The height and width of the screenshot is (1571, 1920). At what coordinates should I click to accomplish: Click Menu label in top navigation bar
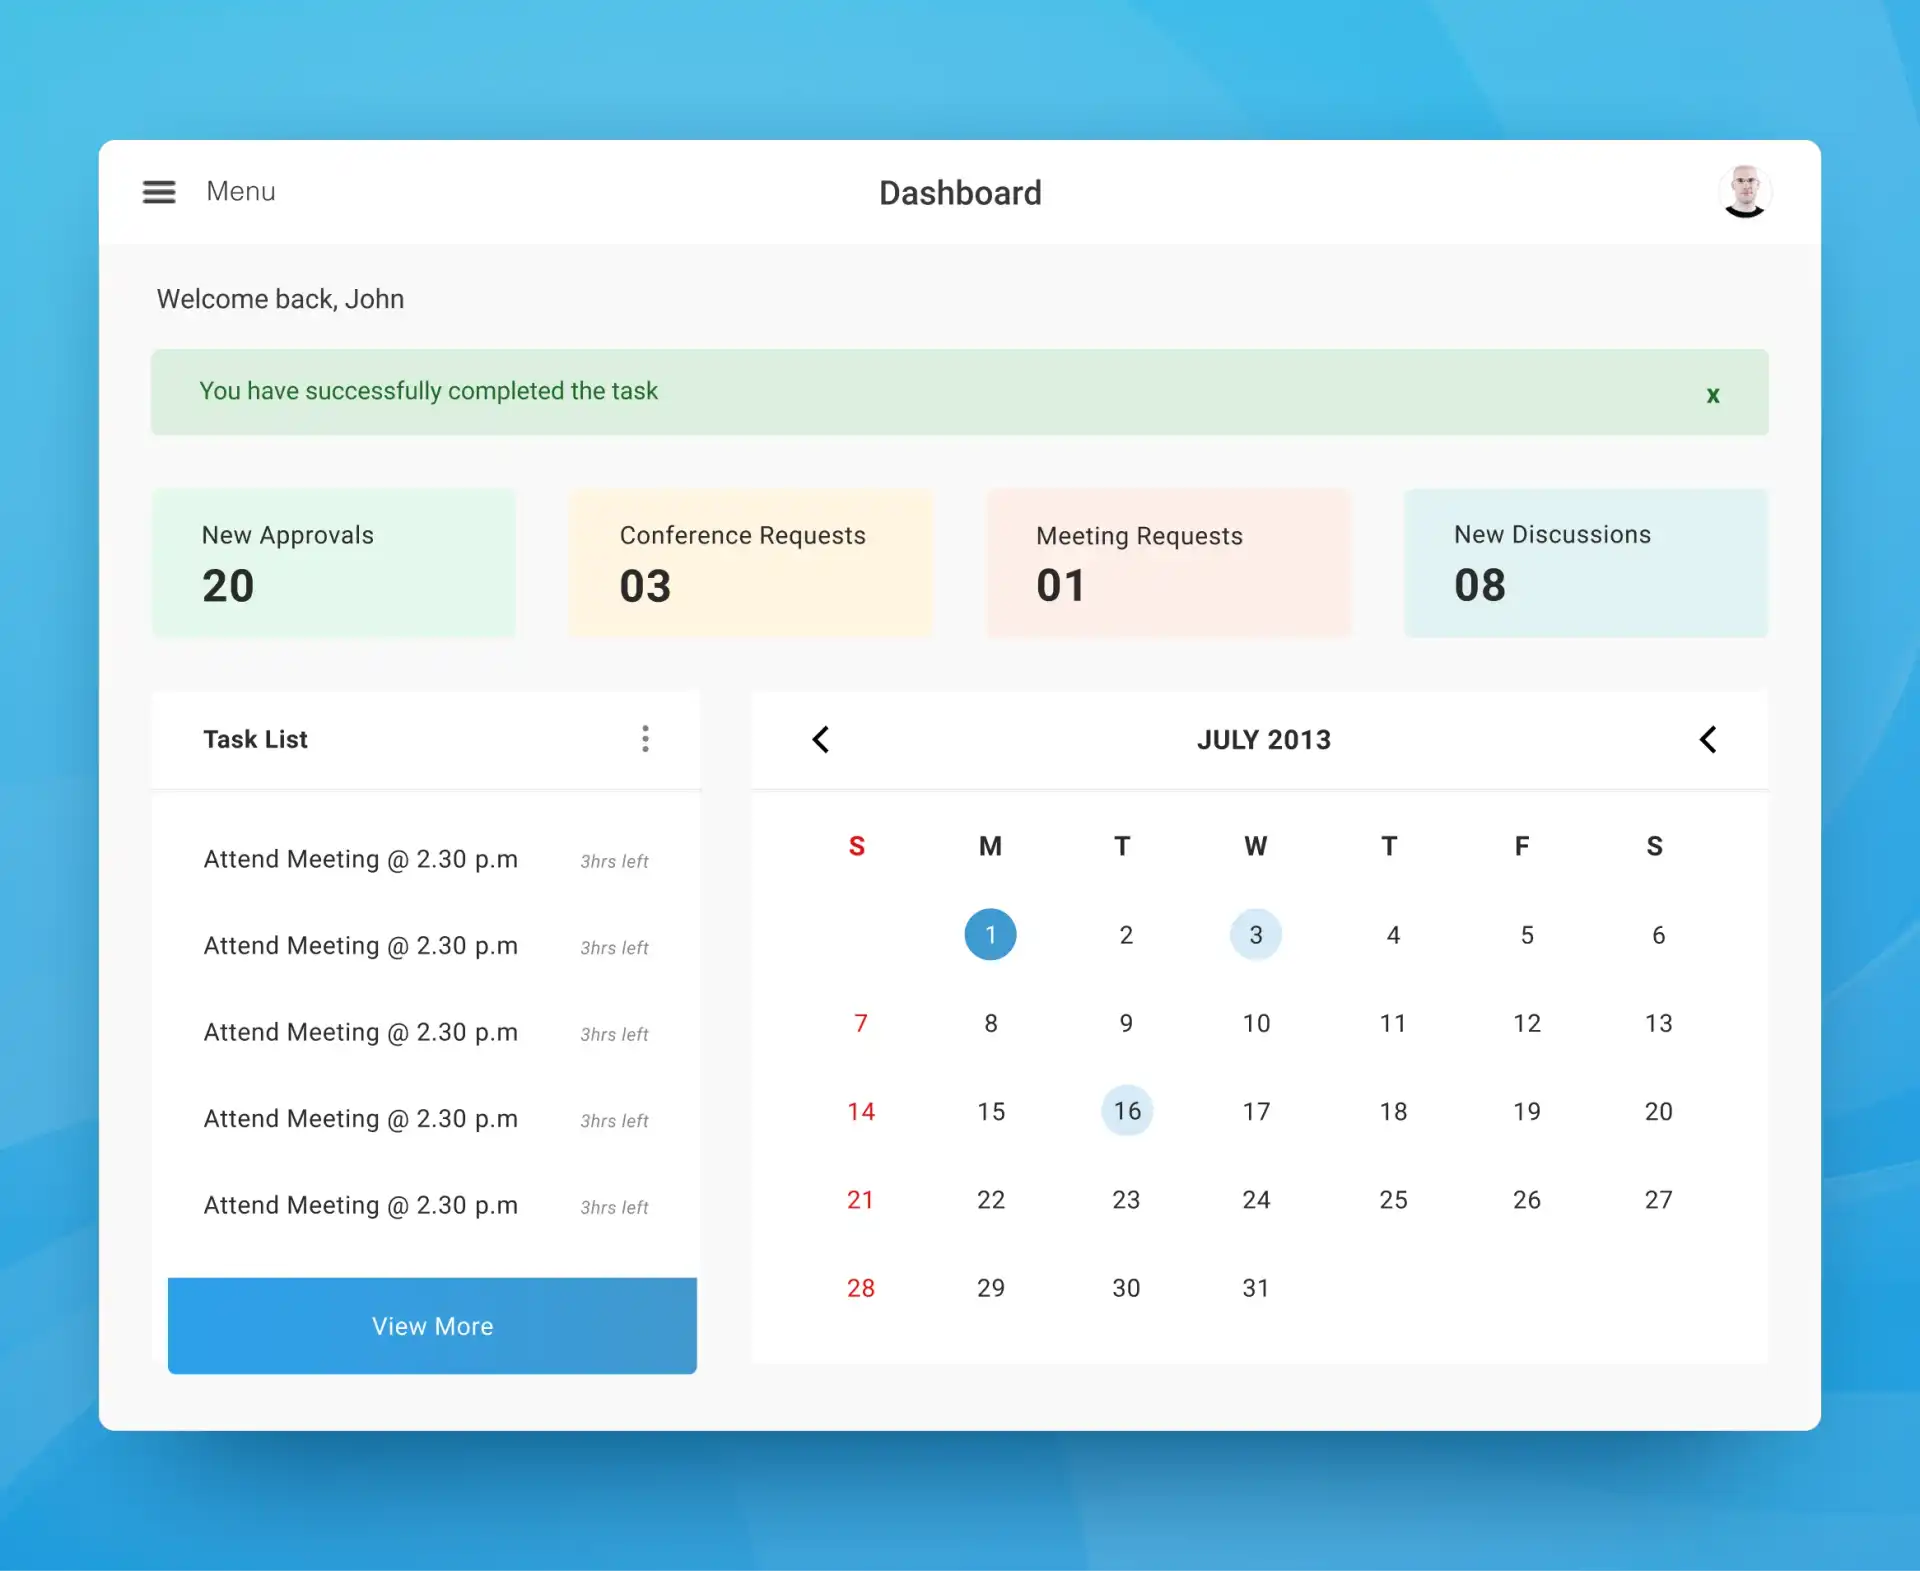(239, 191)
